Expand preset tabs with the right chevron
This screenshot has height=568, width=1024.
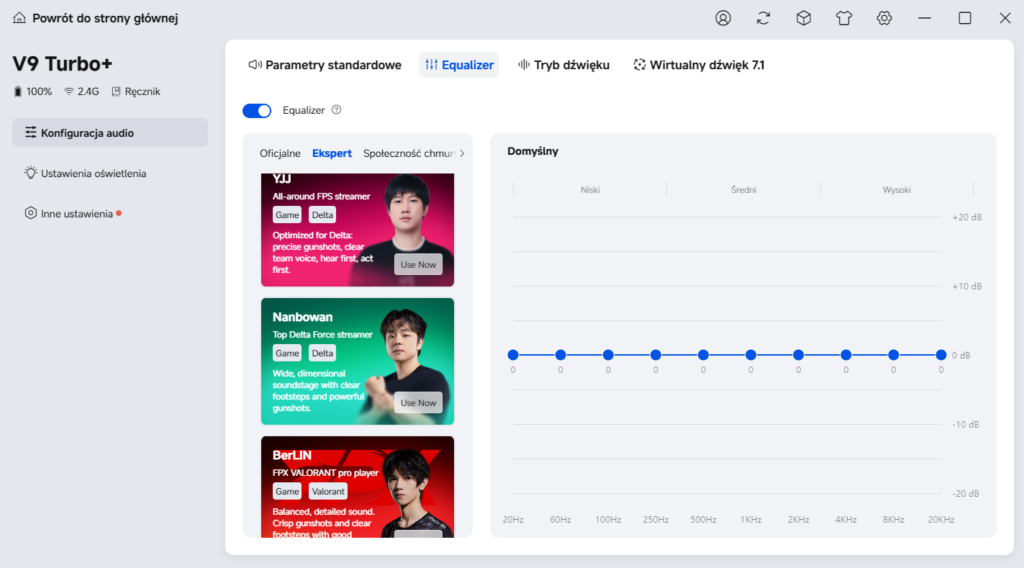coord(462,153)
